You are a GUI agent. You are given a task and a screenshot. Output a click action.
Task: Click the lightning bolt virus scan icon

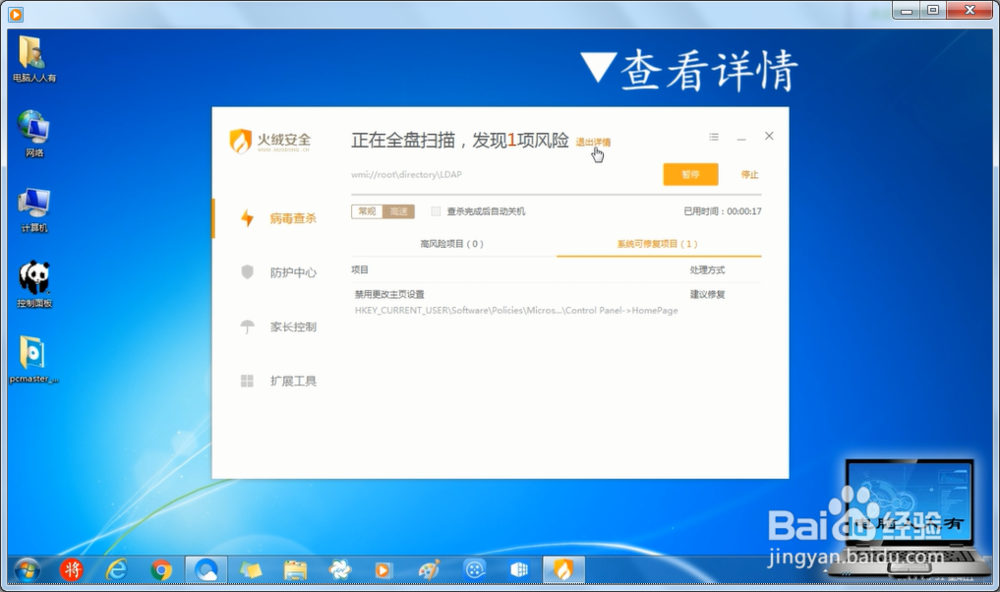247,218
